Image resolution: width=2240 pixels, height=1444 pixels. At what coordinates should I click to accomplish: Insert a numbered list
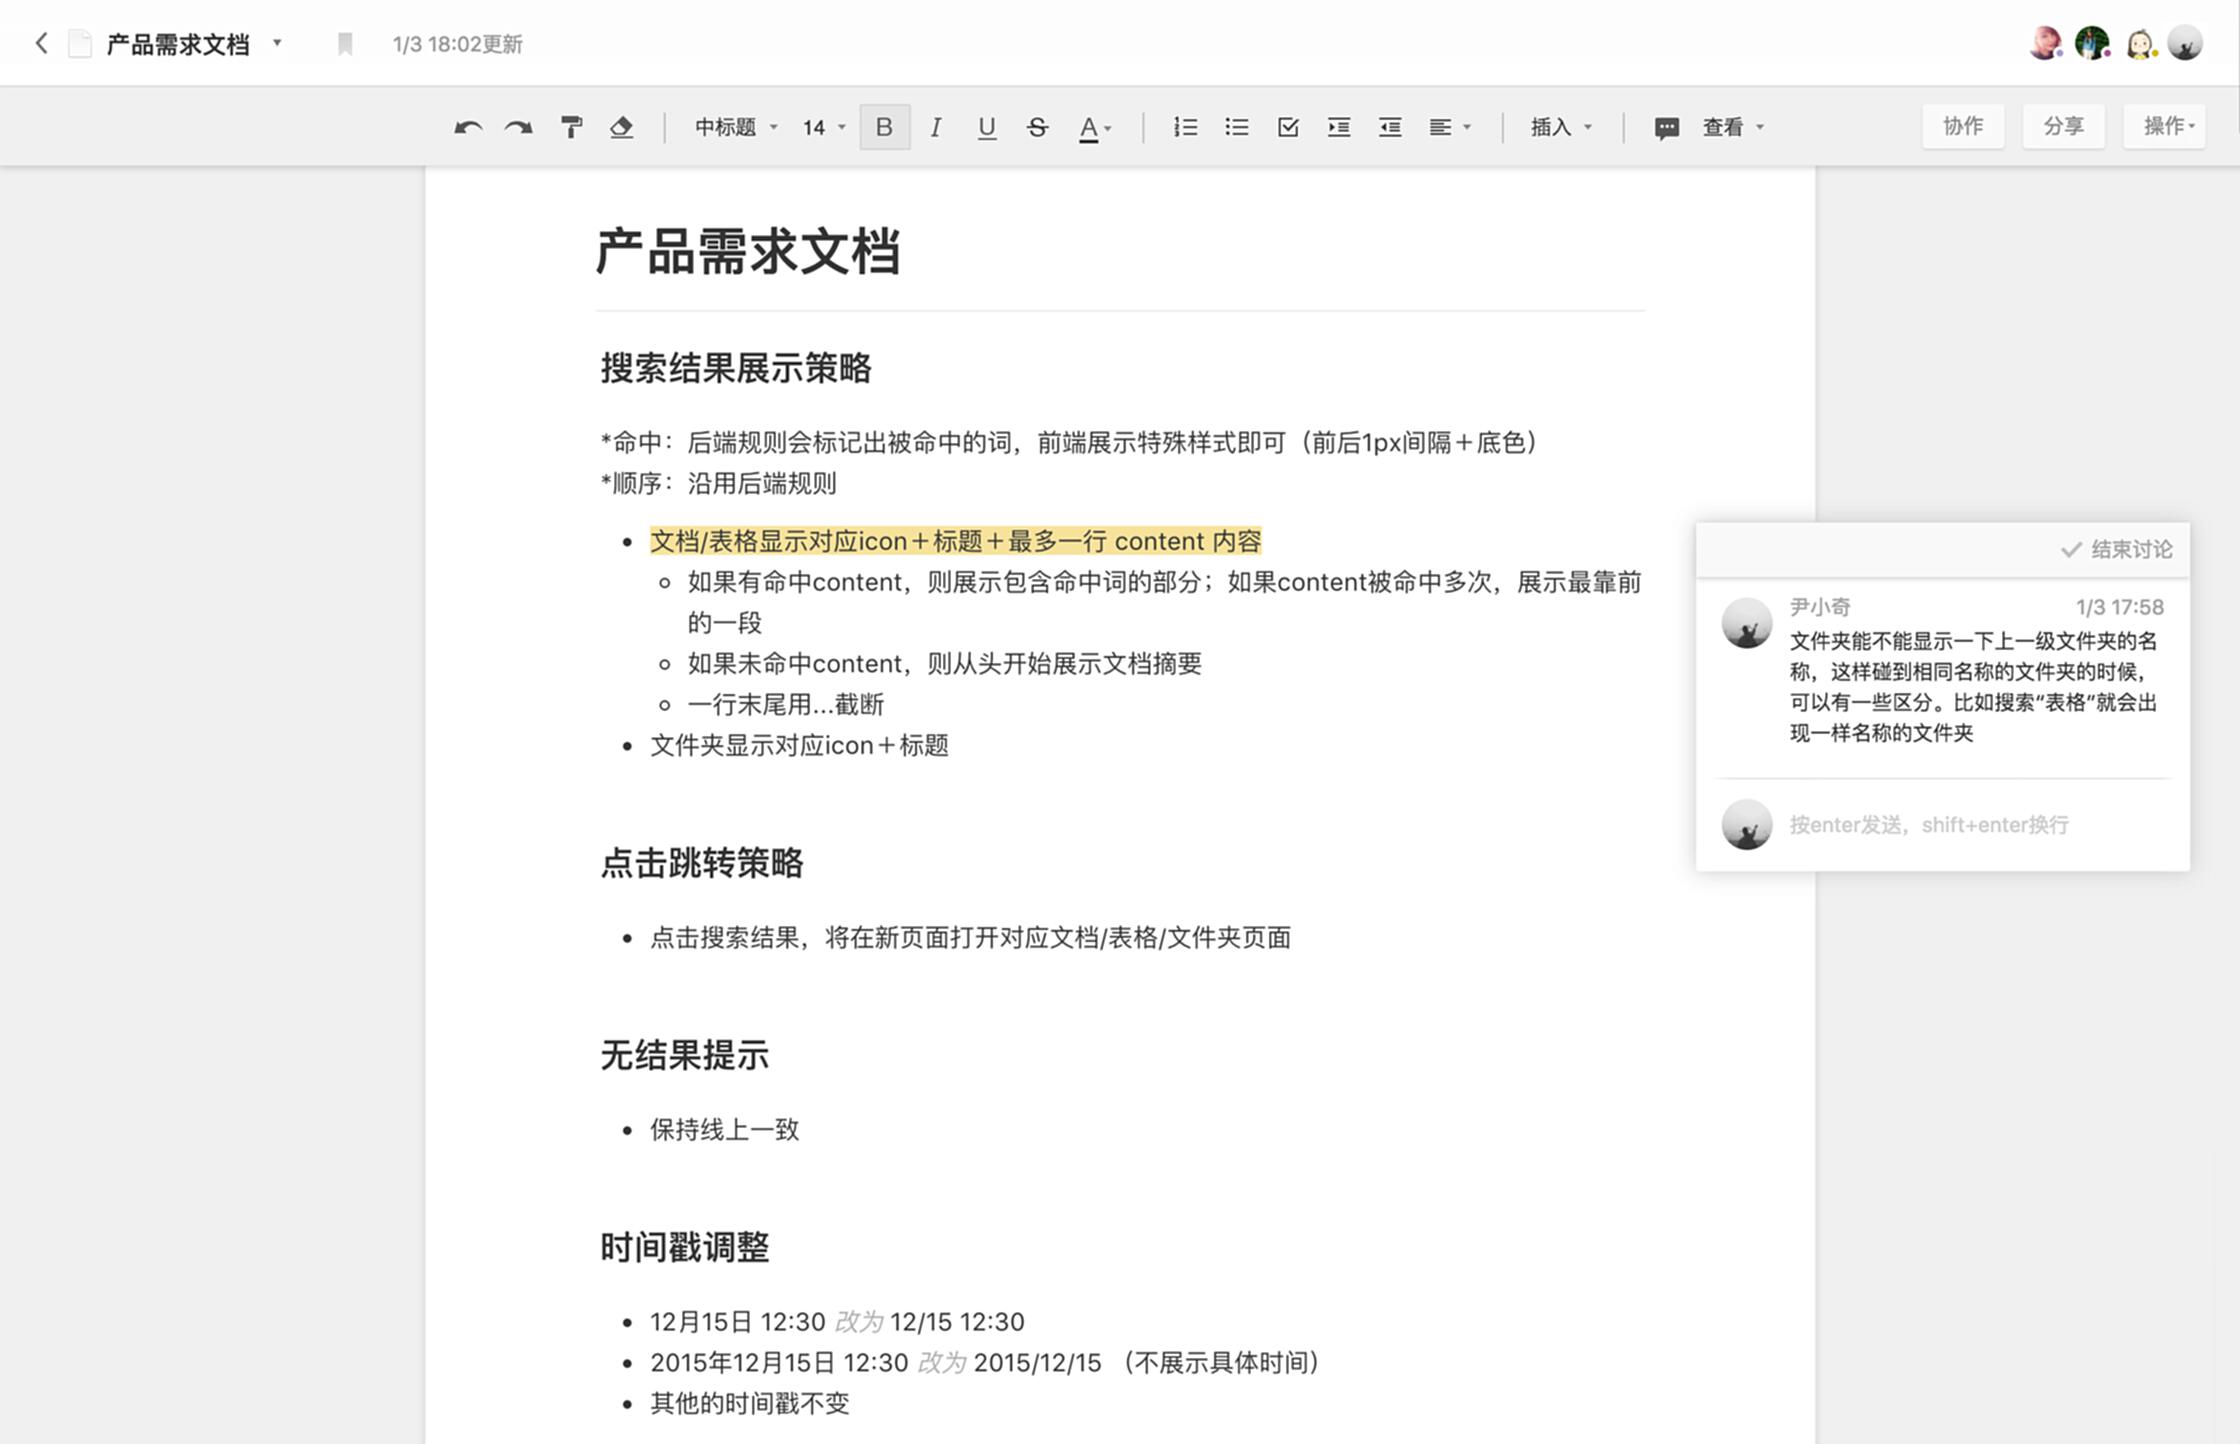1185,127
